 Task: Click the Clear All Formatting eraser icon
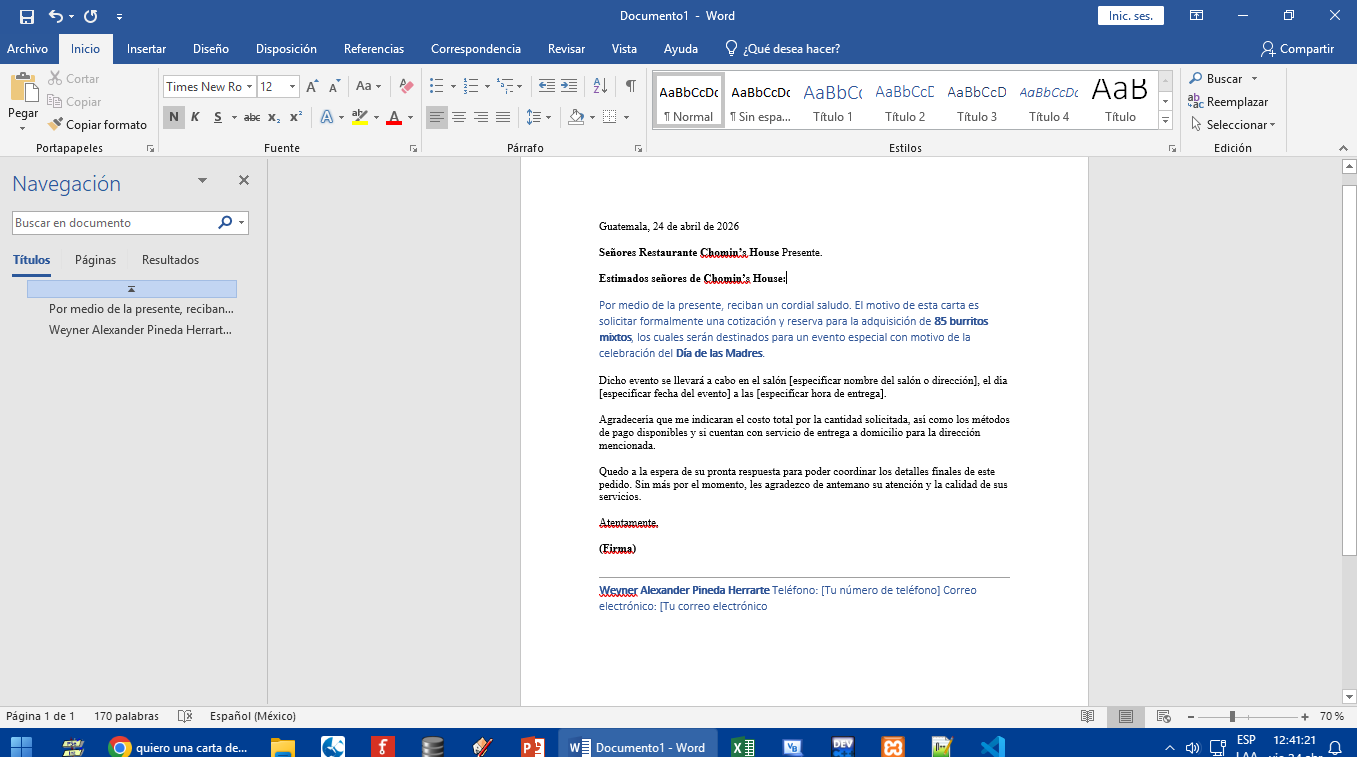pyautogui.click(x=406, y=86)
